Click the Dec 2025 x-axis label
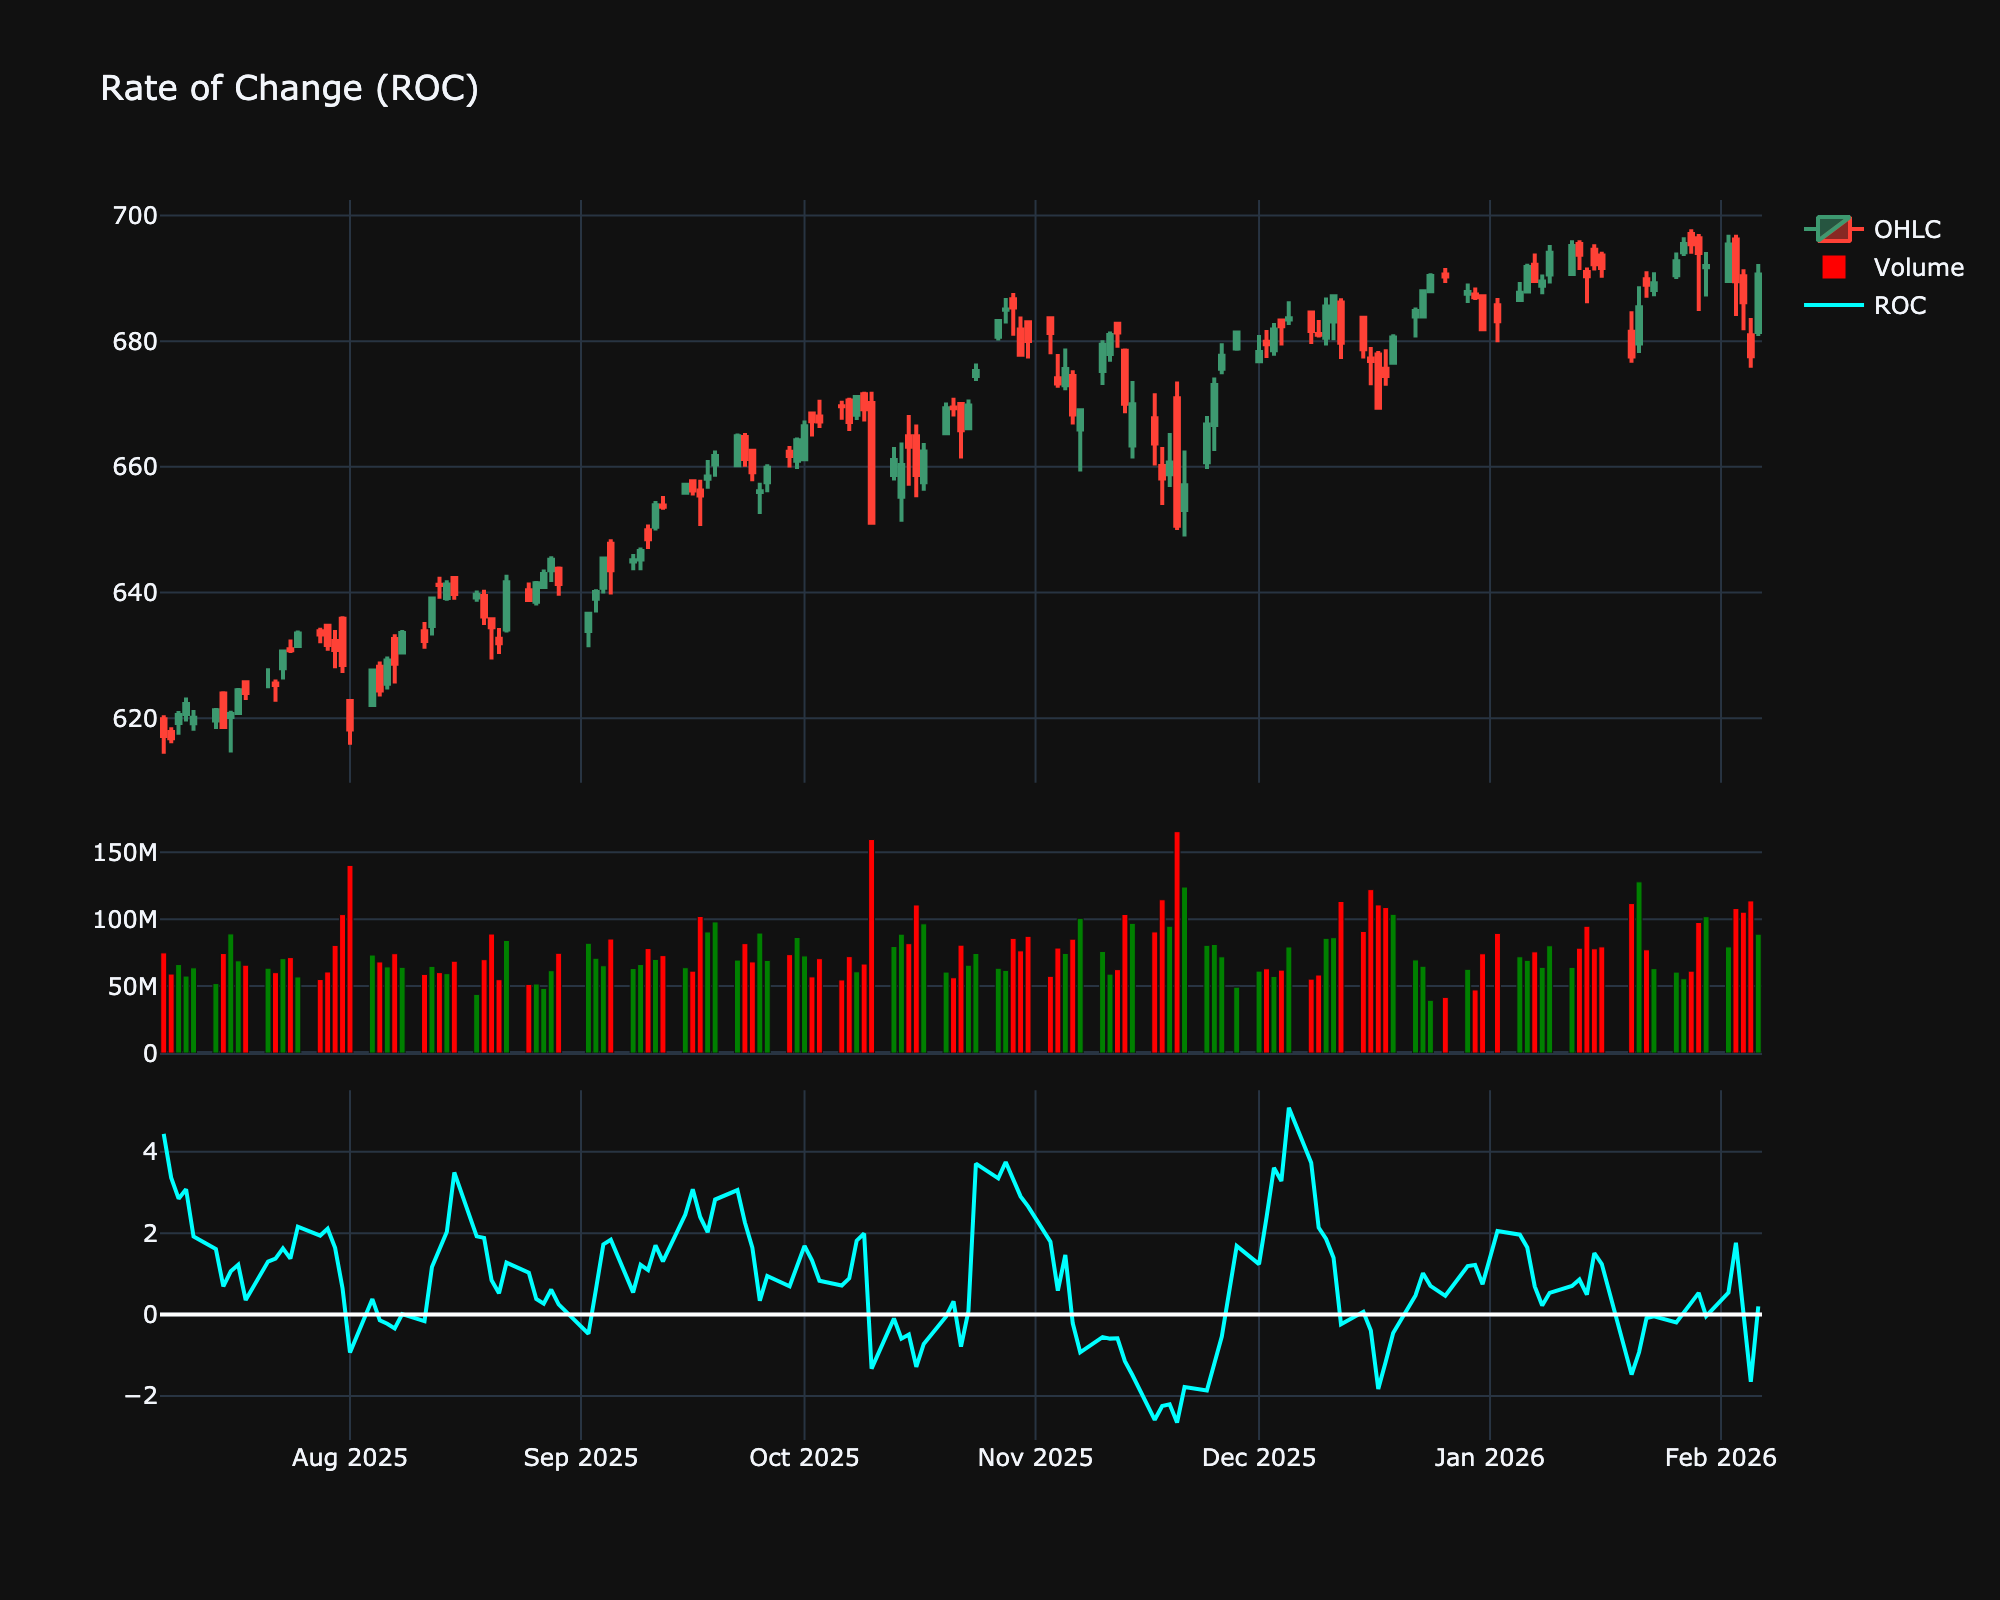 point(1258,1457)
